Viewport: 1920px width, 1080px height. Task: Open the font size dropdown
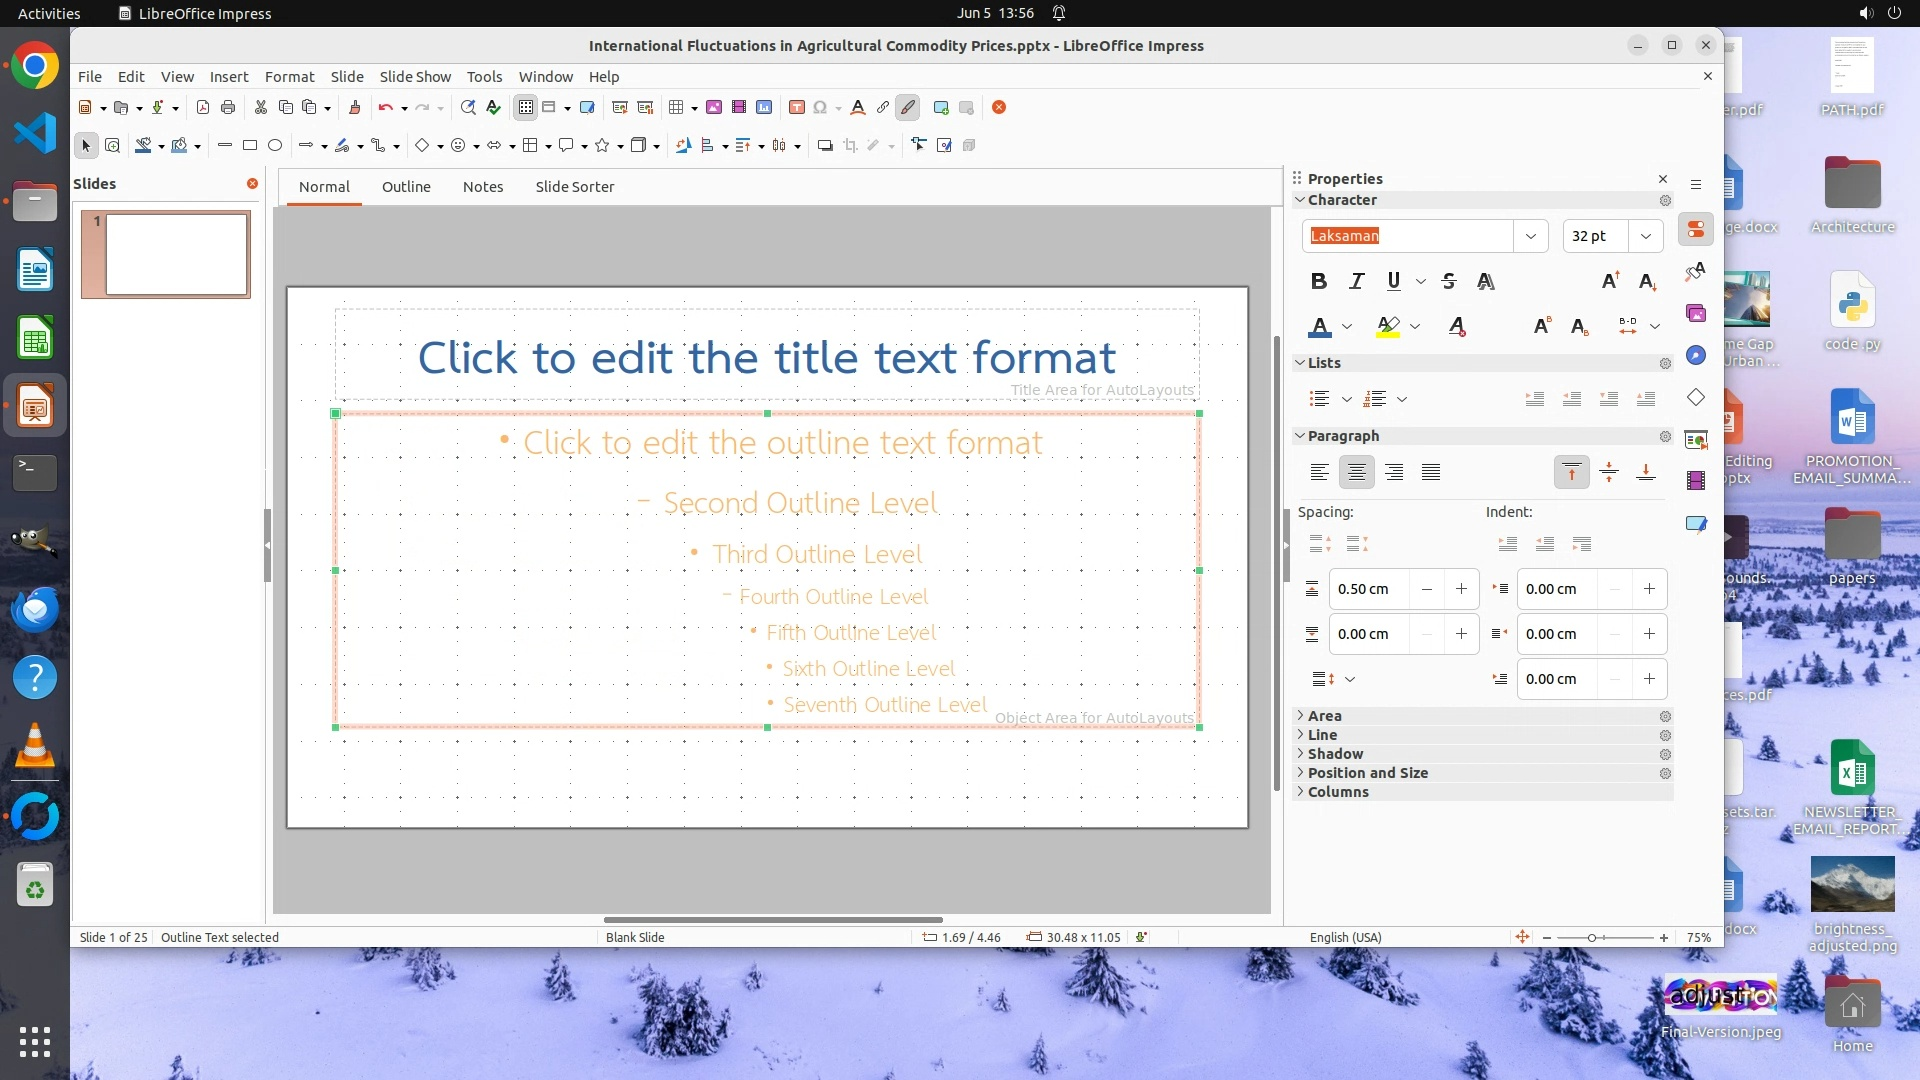pos(1645,236)
